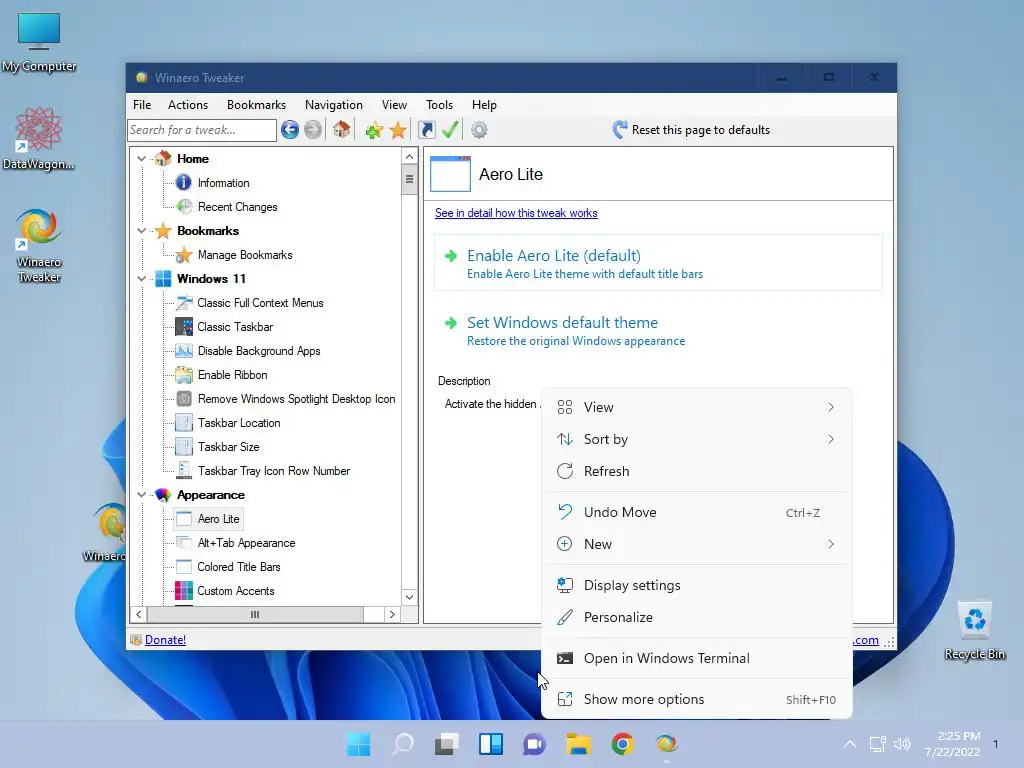Image resolution: width=1024 pixels, height=768 pixels.
Task: Open the Actions menu
Action: (x=188, y=104)
